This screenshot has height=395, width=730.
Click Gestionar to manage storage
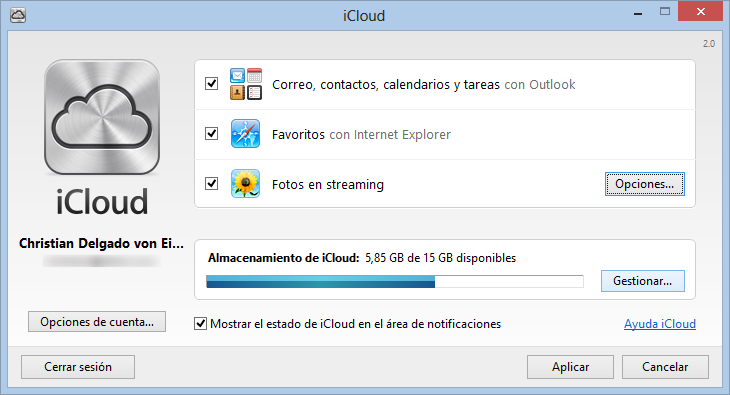click(x=642, y=281)
